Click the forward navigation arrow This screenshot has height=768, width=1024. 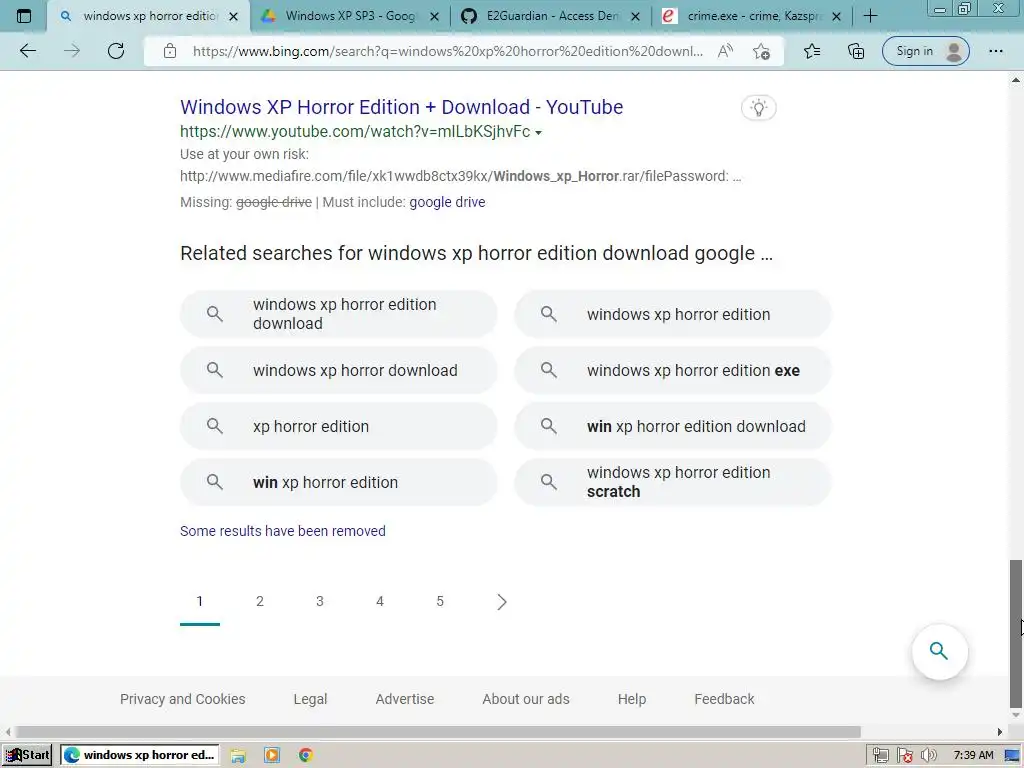(x=72, y=51)
